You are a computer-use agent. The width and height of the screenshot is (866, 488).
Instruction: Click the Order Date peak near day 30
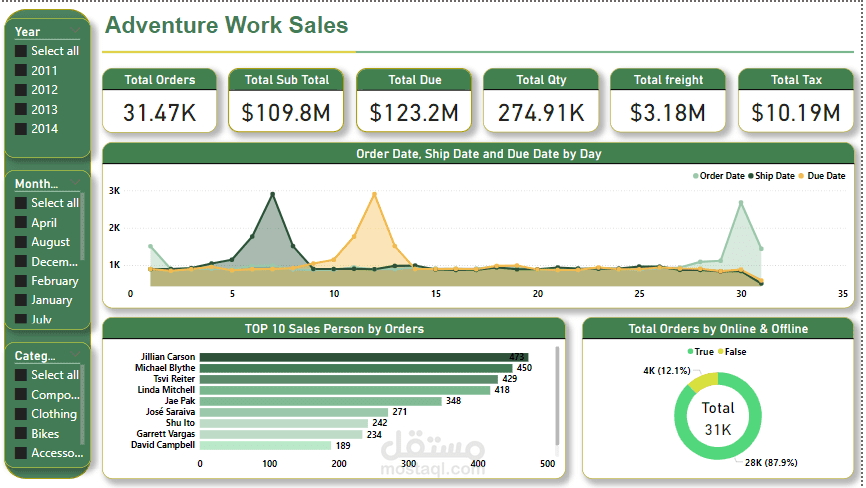coord(741,203)
